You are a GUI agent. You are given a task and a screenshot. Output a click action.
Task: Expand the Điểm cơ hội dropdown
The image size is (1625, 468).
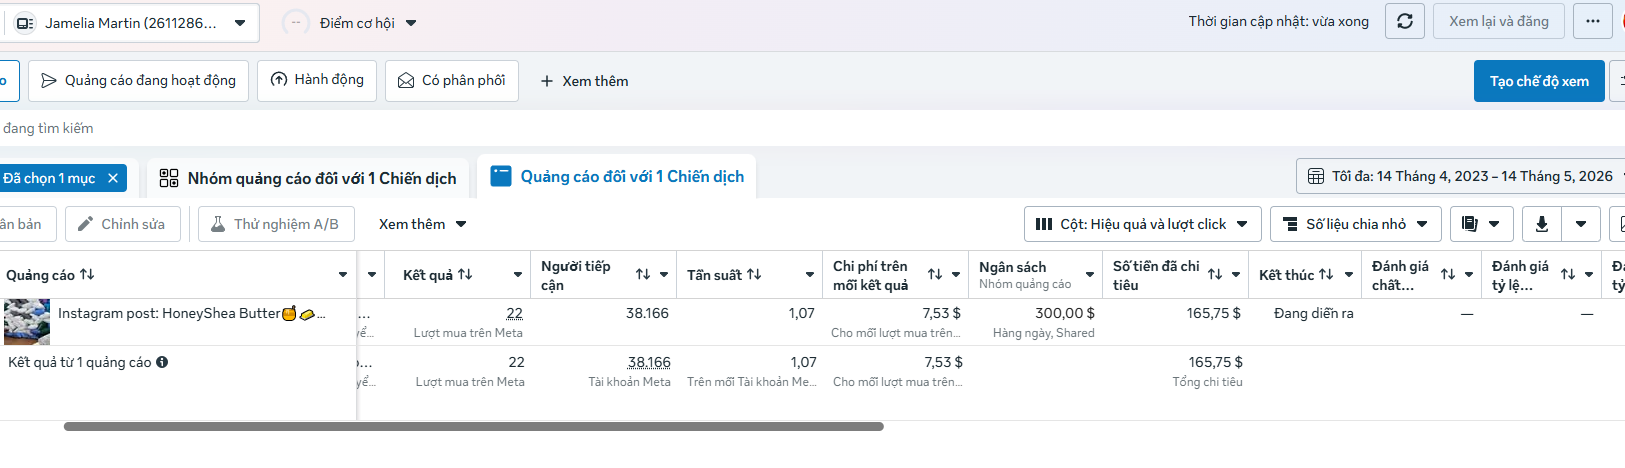point(350,23)
